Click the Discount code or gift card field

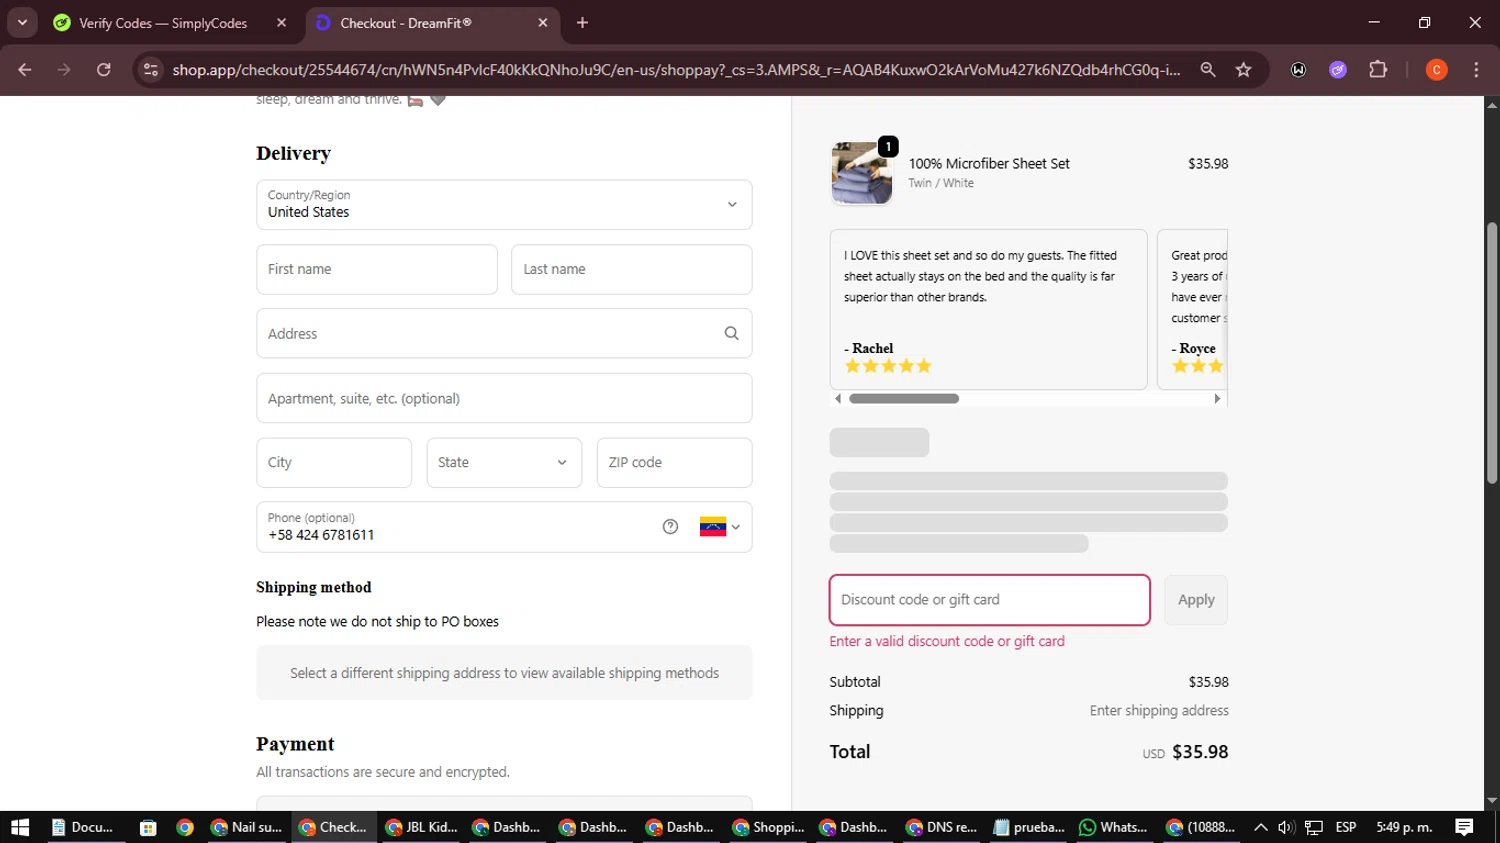989,600
